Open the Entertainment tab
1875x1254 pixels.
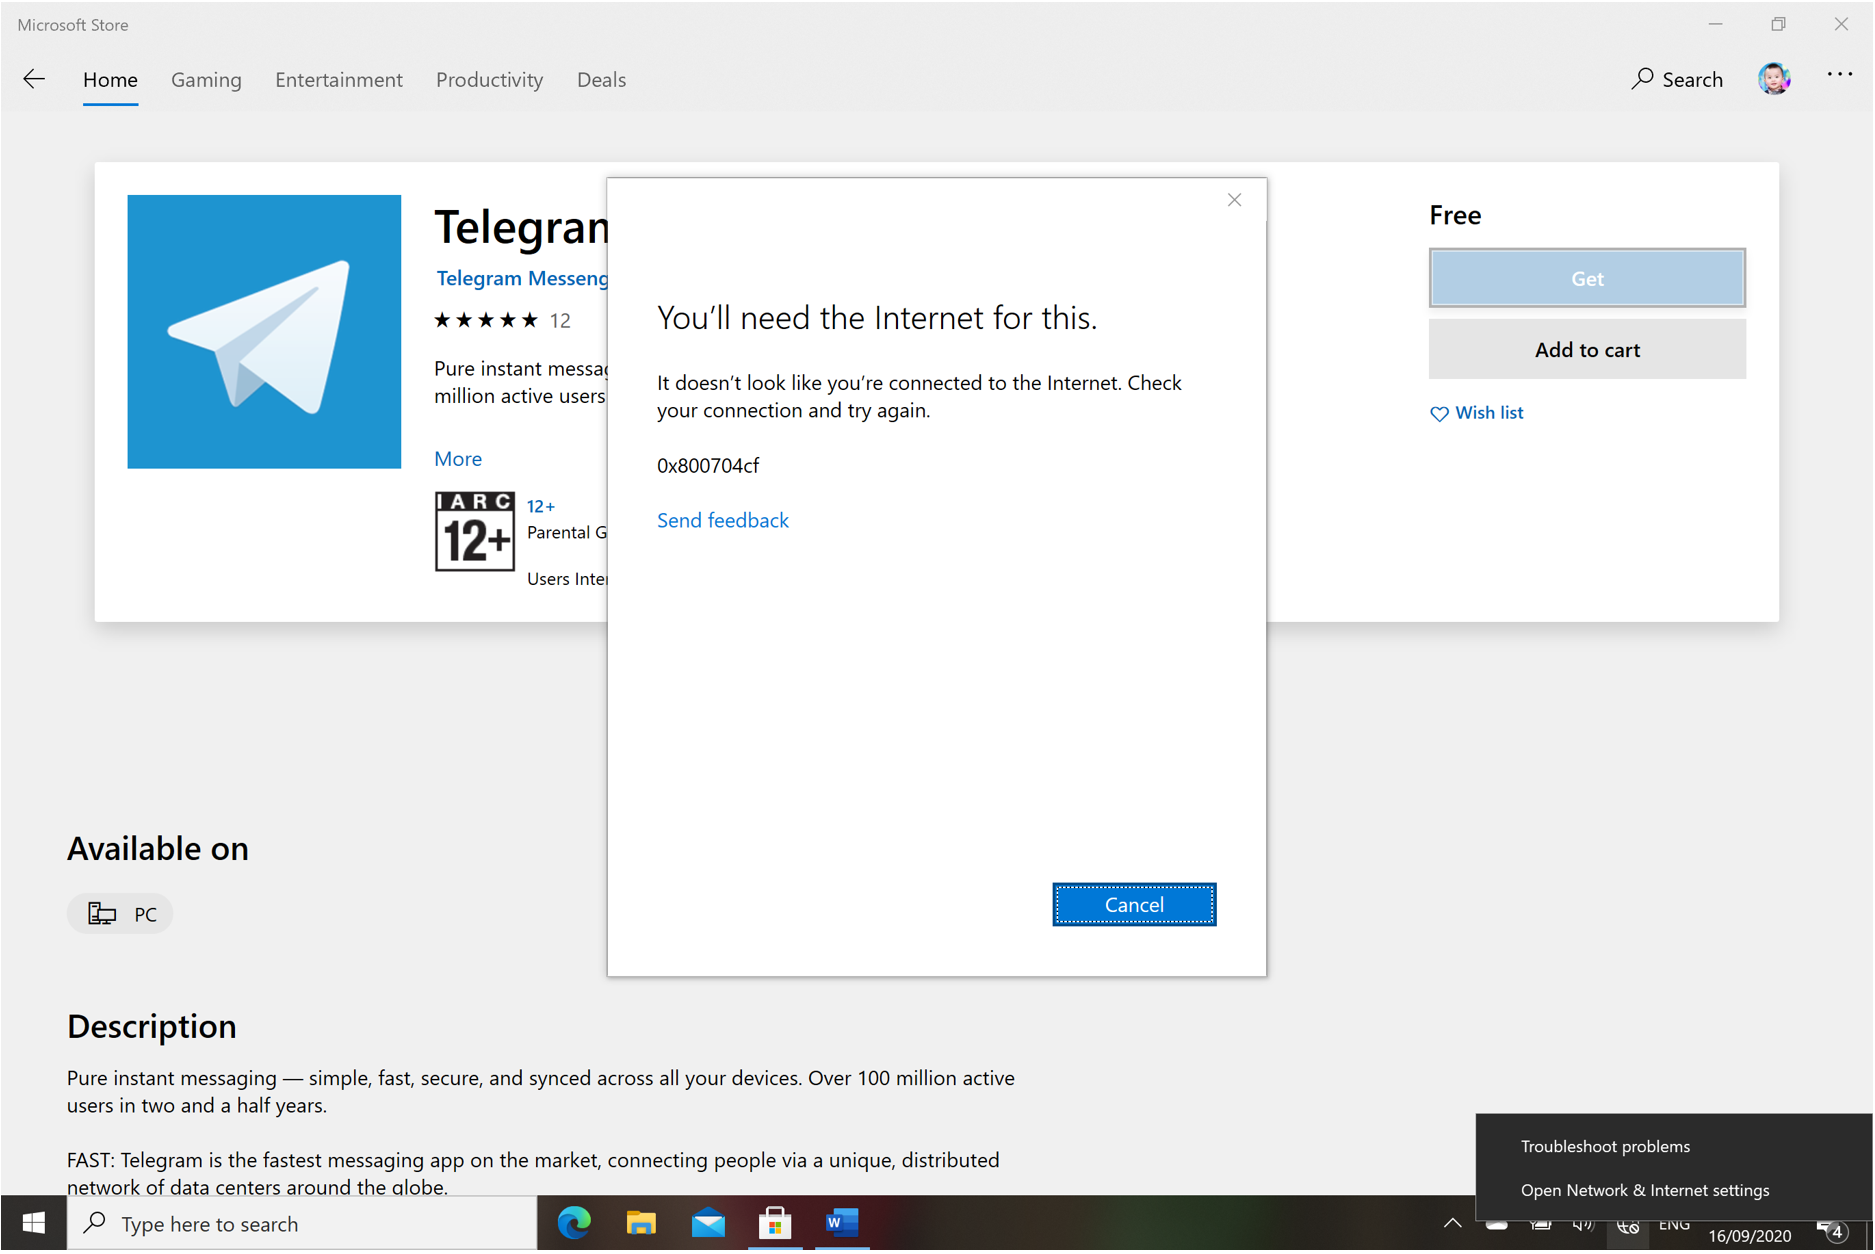(x=339, y=80)
